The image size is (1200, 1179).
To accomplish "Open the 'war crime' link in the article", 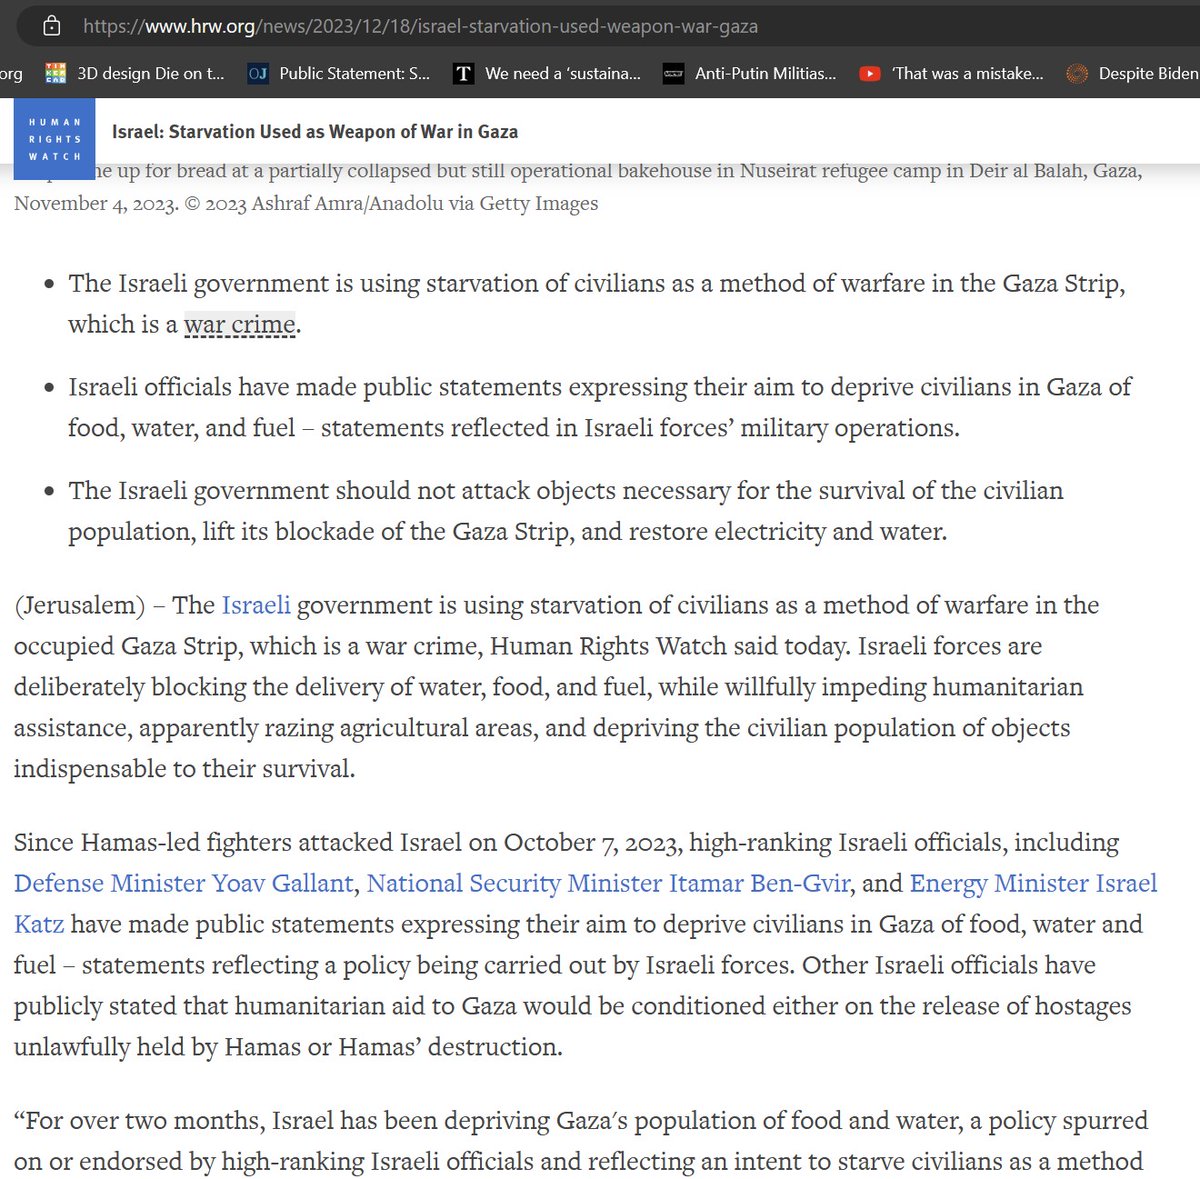I will (x=238, y=324).
